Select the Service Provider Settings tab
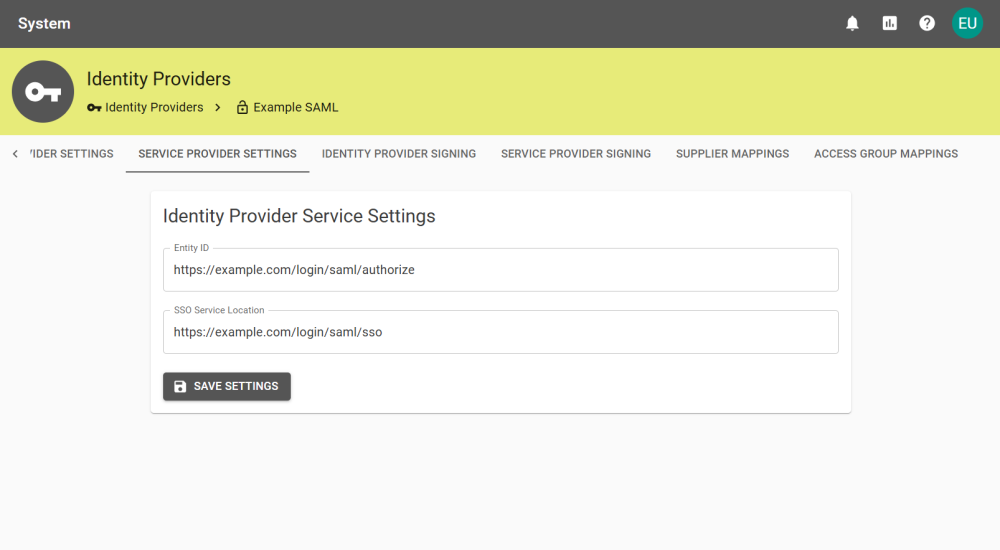 coord(217,154)
